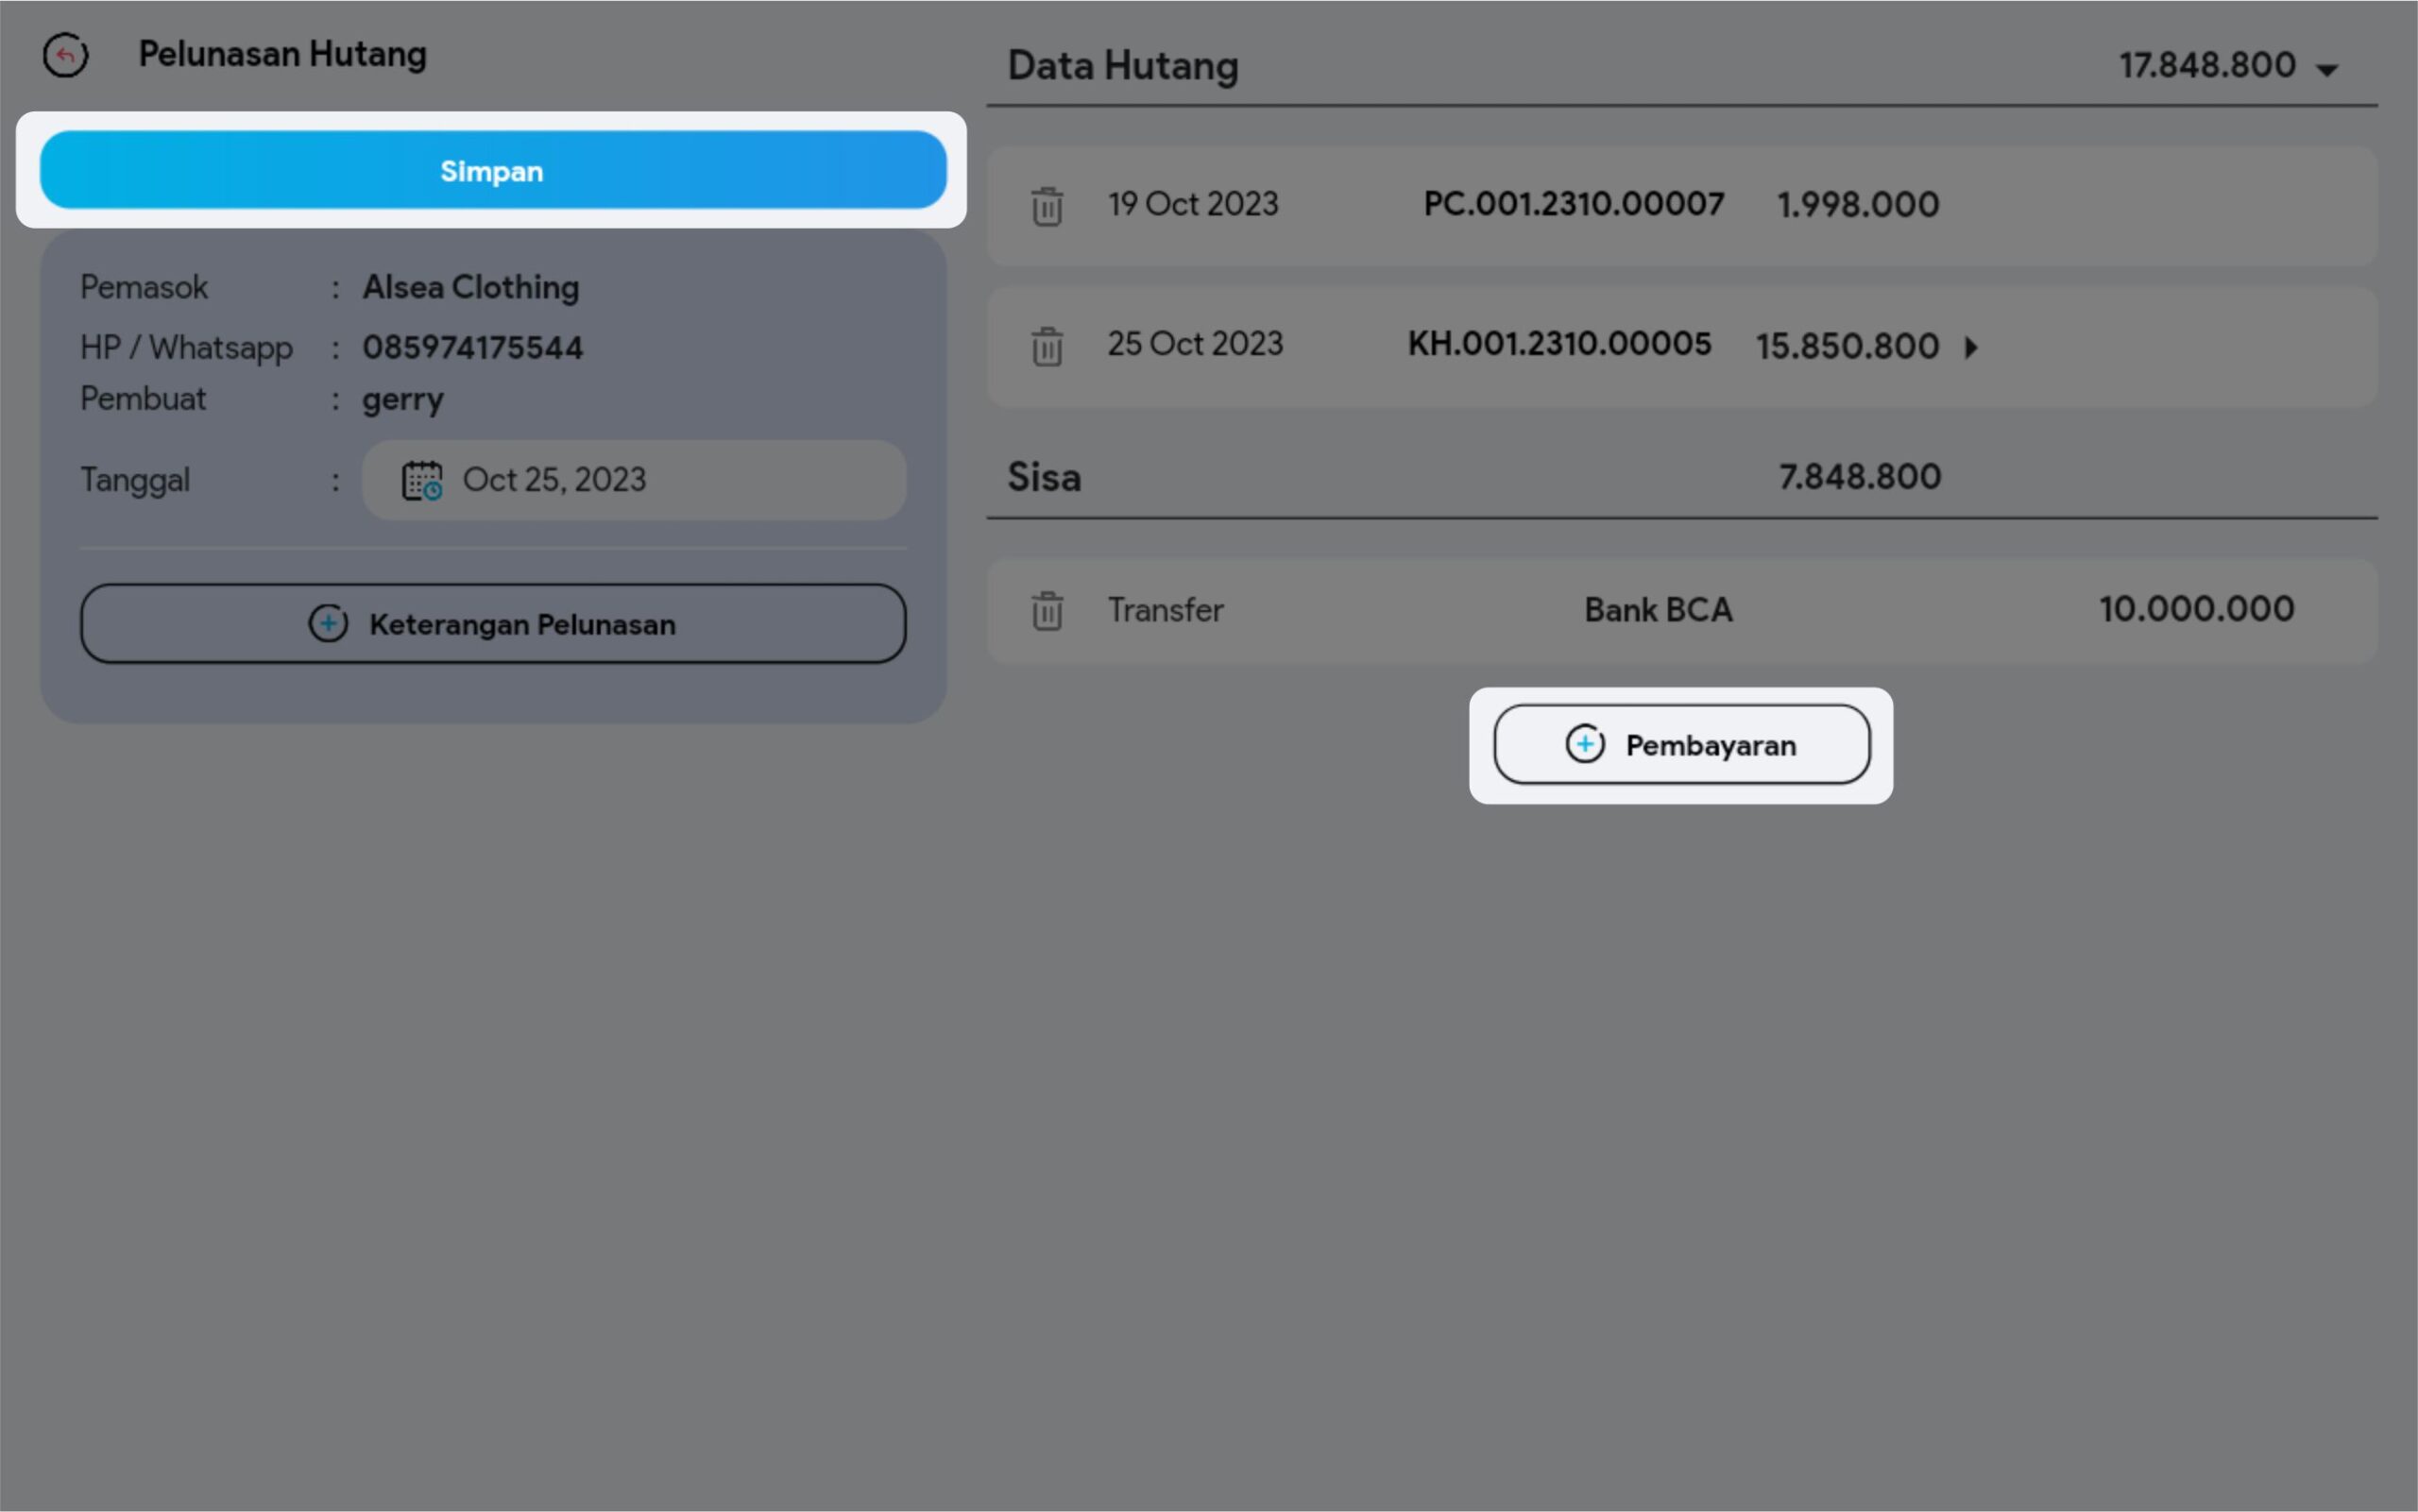
Task: Click plus icon on Pembayaran button
Action: click(x=1585, y=744)
